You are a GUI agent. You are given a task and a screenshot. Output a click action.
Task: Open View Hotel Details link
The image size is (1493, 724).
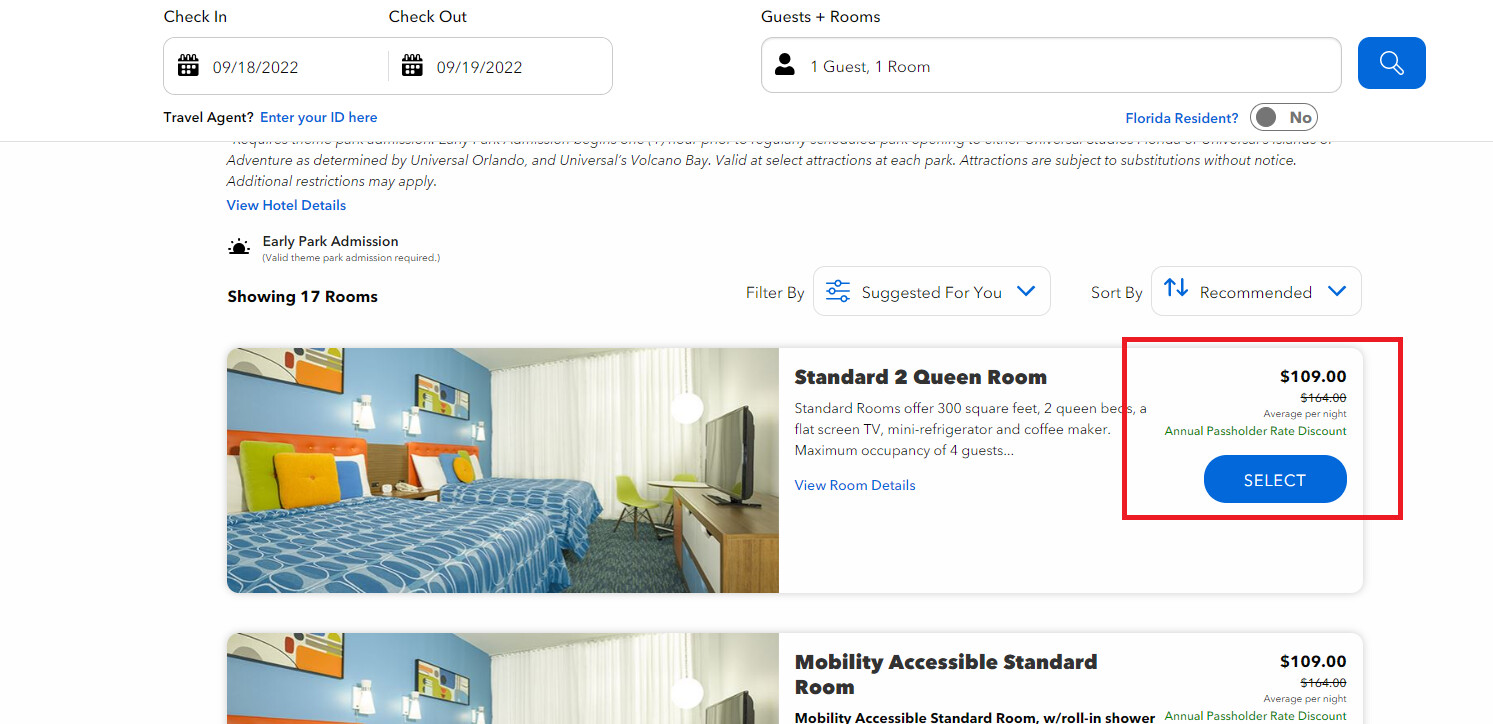coord(286,205)
